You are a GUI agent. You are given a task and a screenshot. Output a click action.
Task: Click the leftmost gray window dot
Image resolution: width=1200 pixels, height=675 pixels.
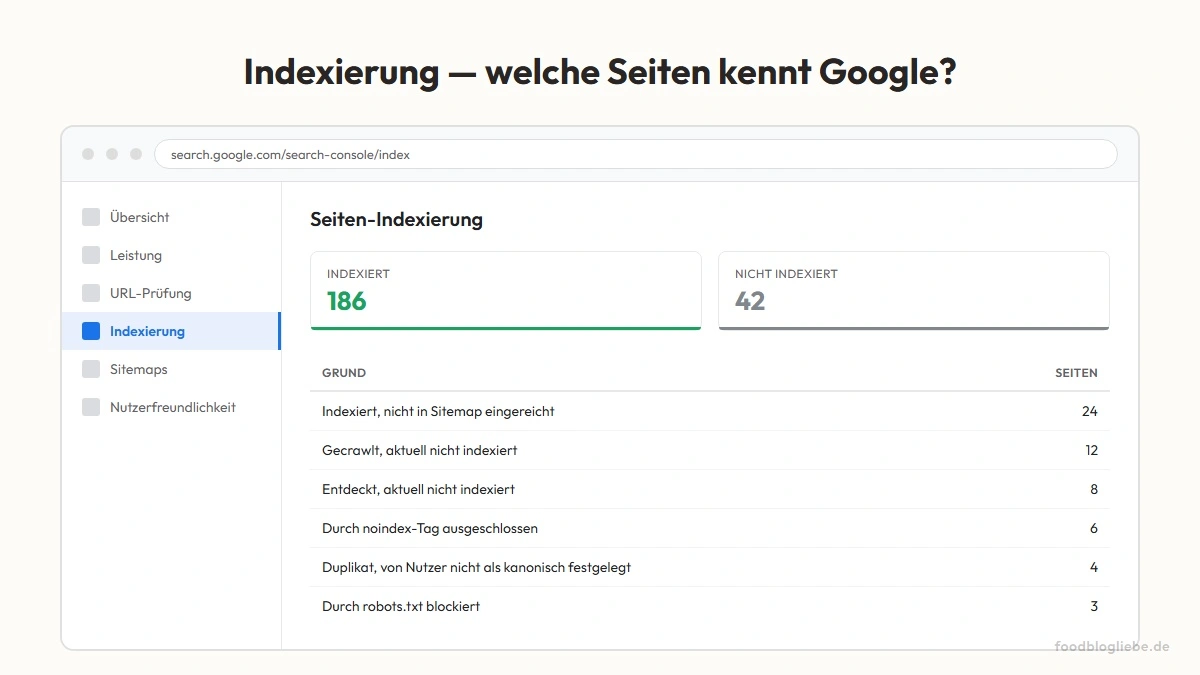[87, 154]
